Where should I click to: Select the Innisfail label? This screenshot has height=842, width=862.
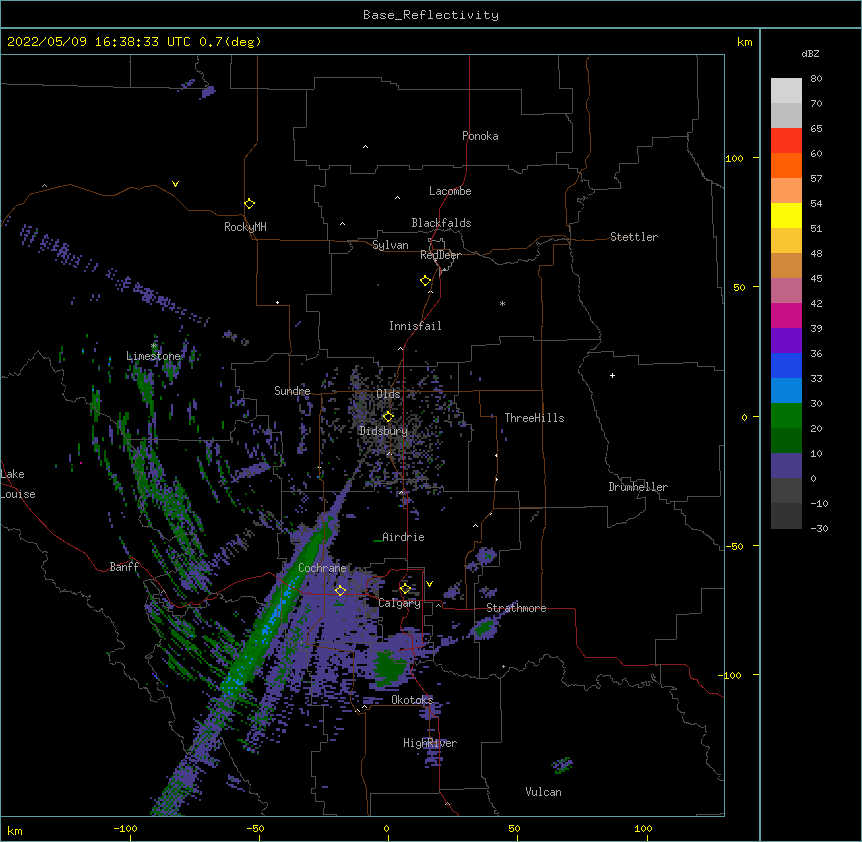coord(415,326)
